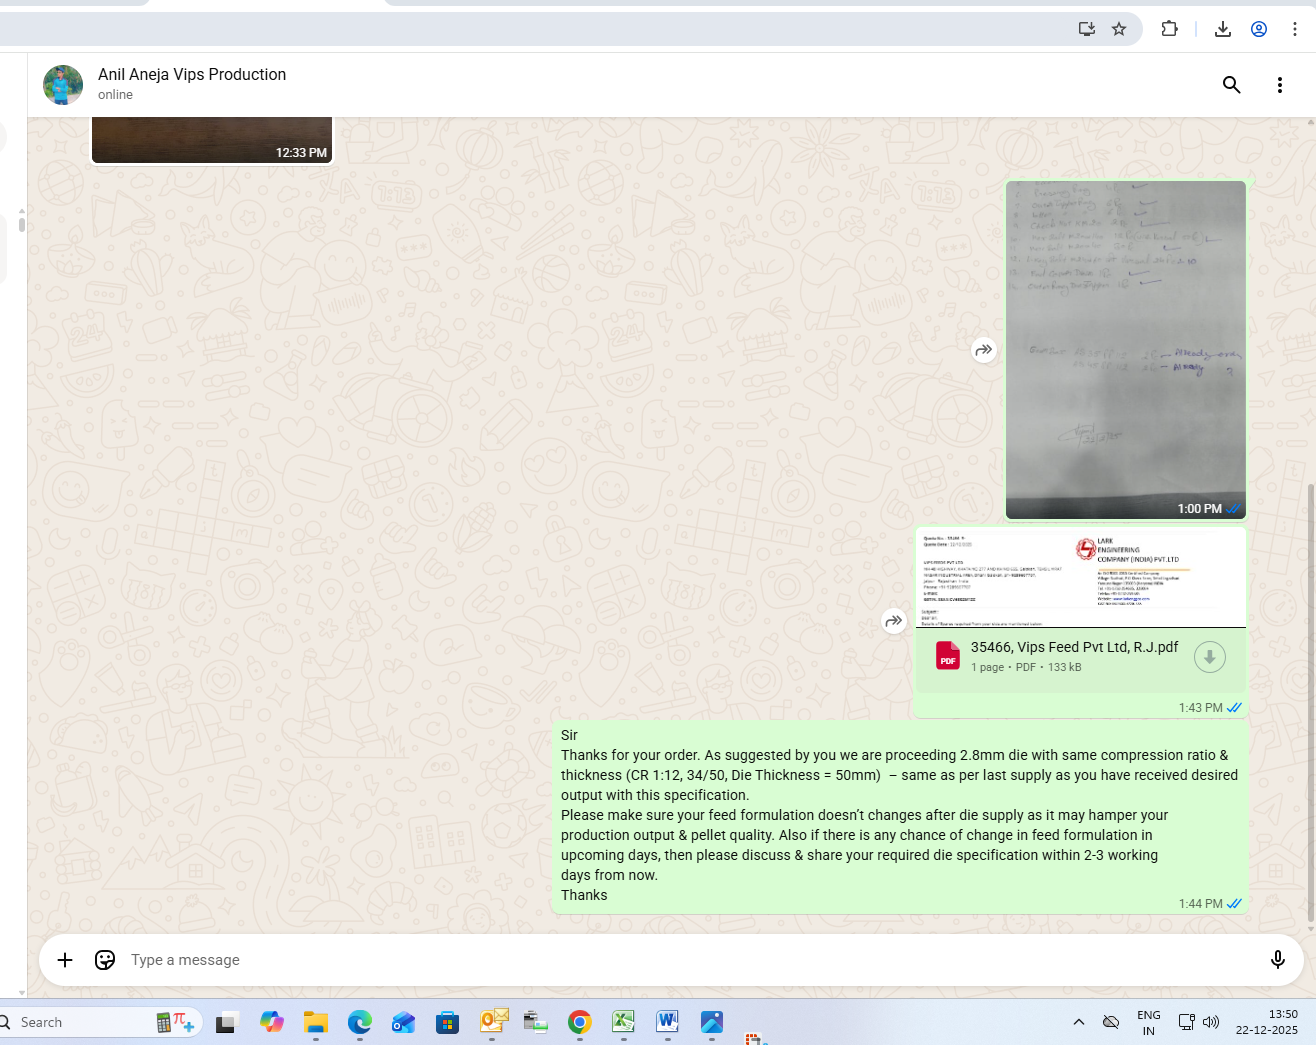
Task: Download the Vips Feed Pvt Ltd PDF
Action: (1209, 657)
